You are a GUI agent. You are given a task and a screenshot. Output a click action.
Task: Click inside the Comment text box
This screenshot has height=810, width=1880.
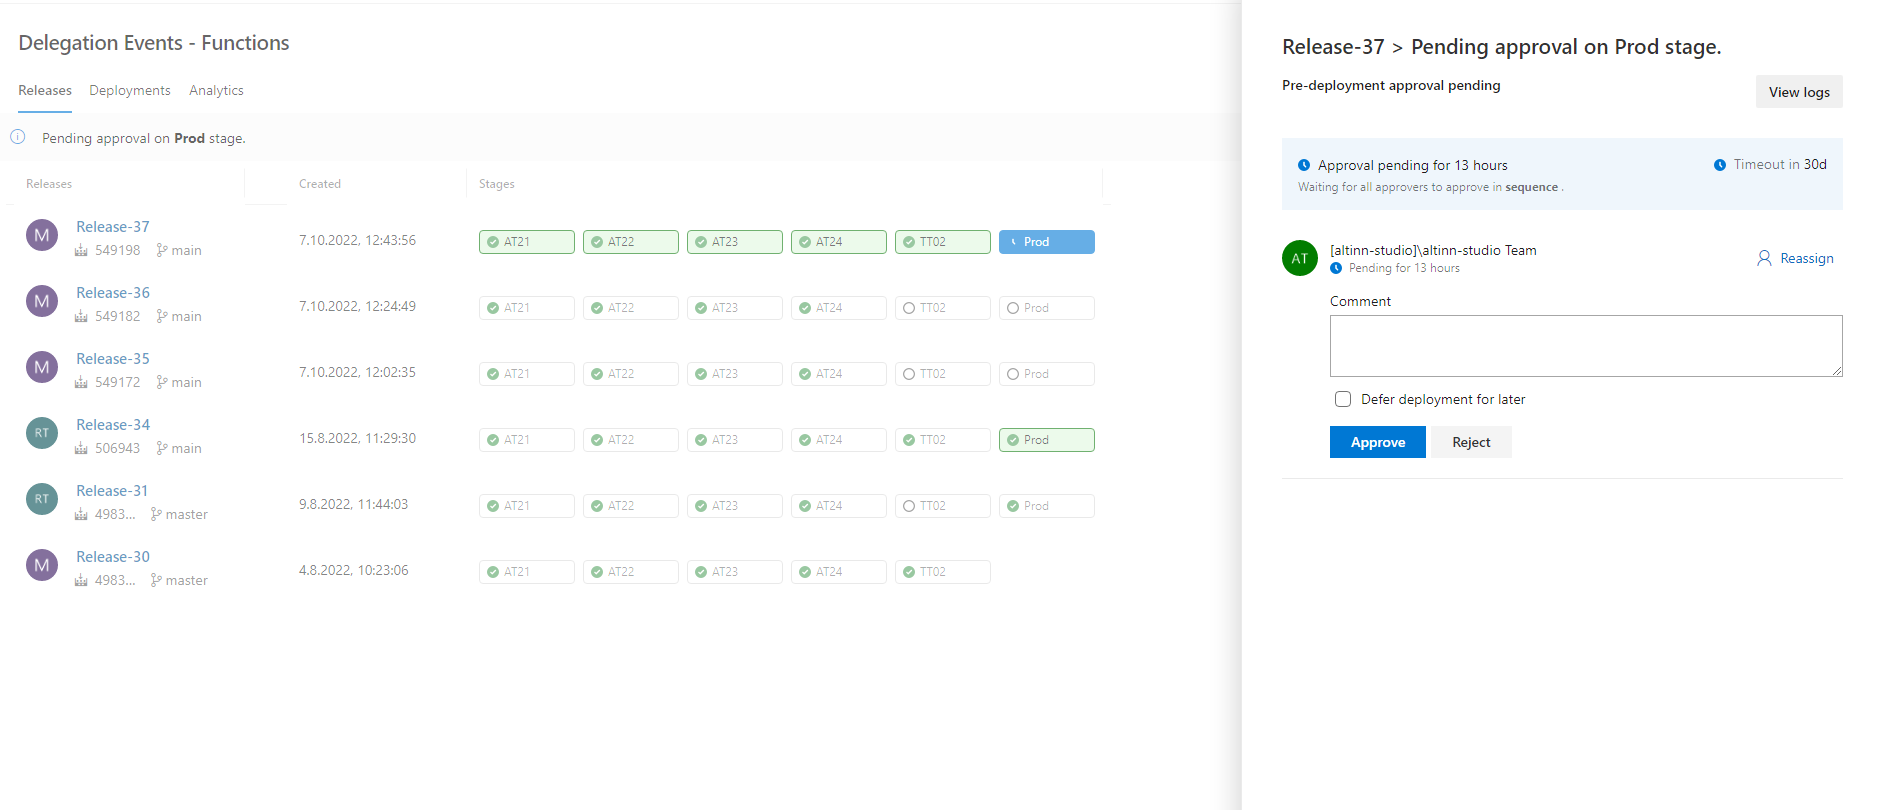tap(1585, 346)
